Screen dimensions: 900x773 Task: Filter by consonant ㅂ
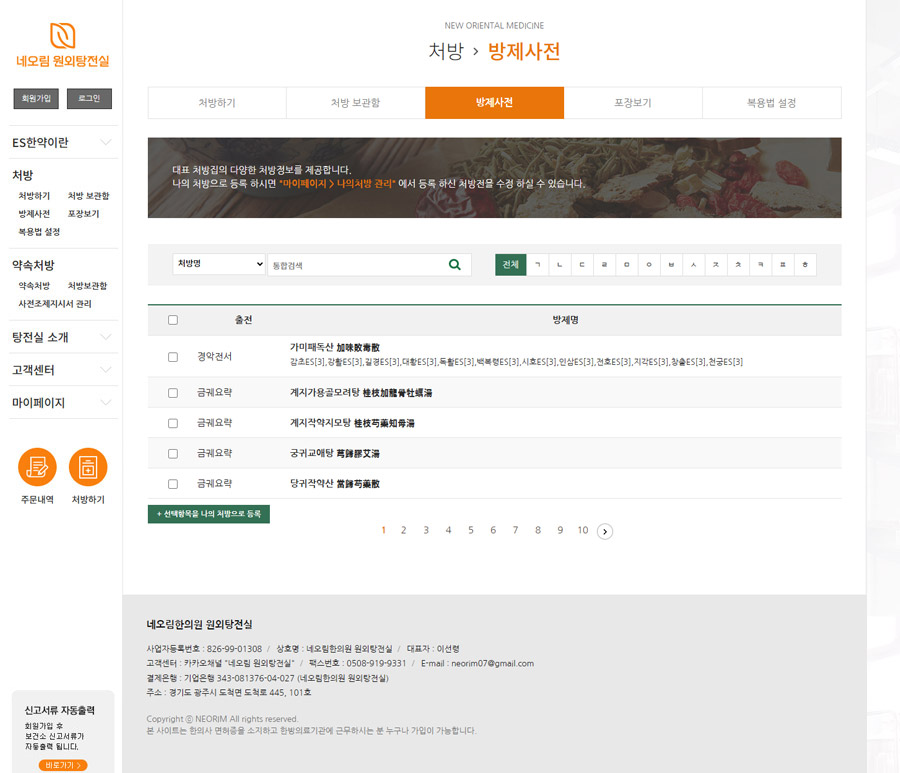point(672,265)
